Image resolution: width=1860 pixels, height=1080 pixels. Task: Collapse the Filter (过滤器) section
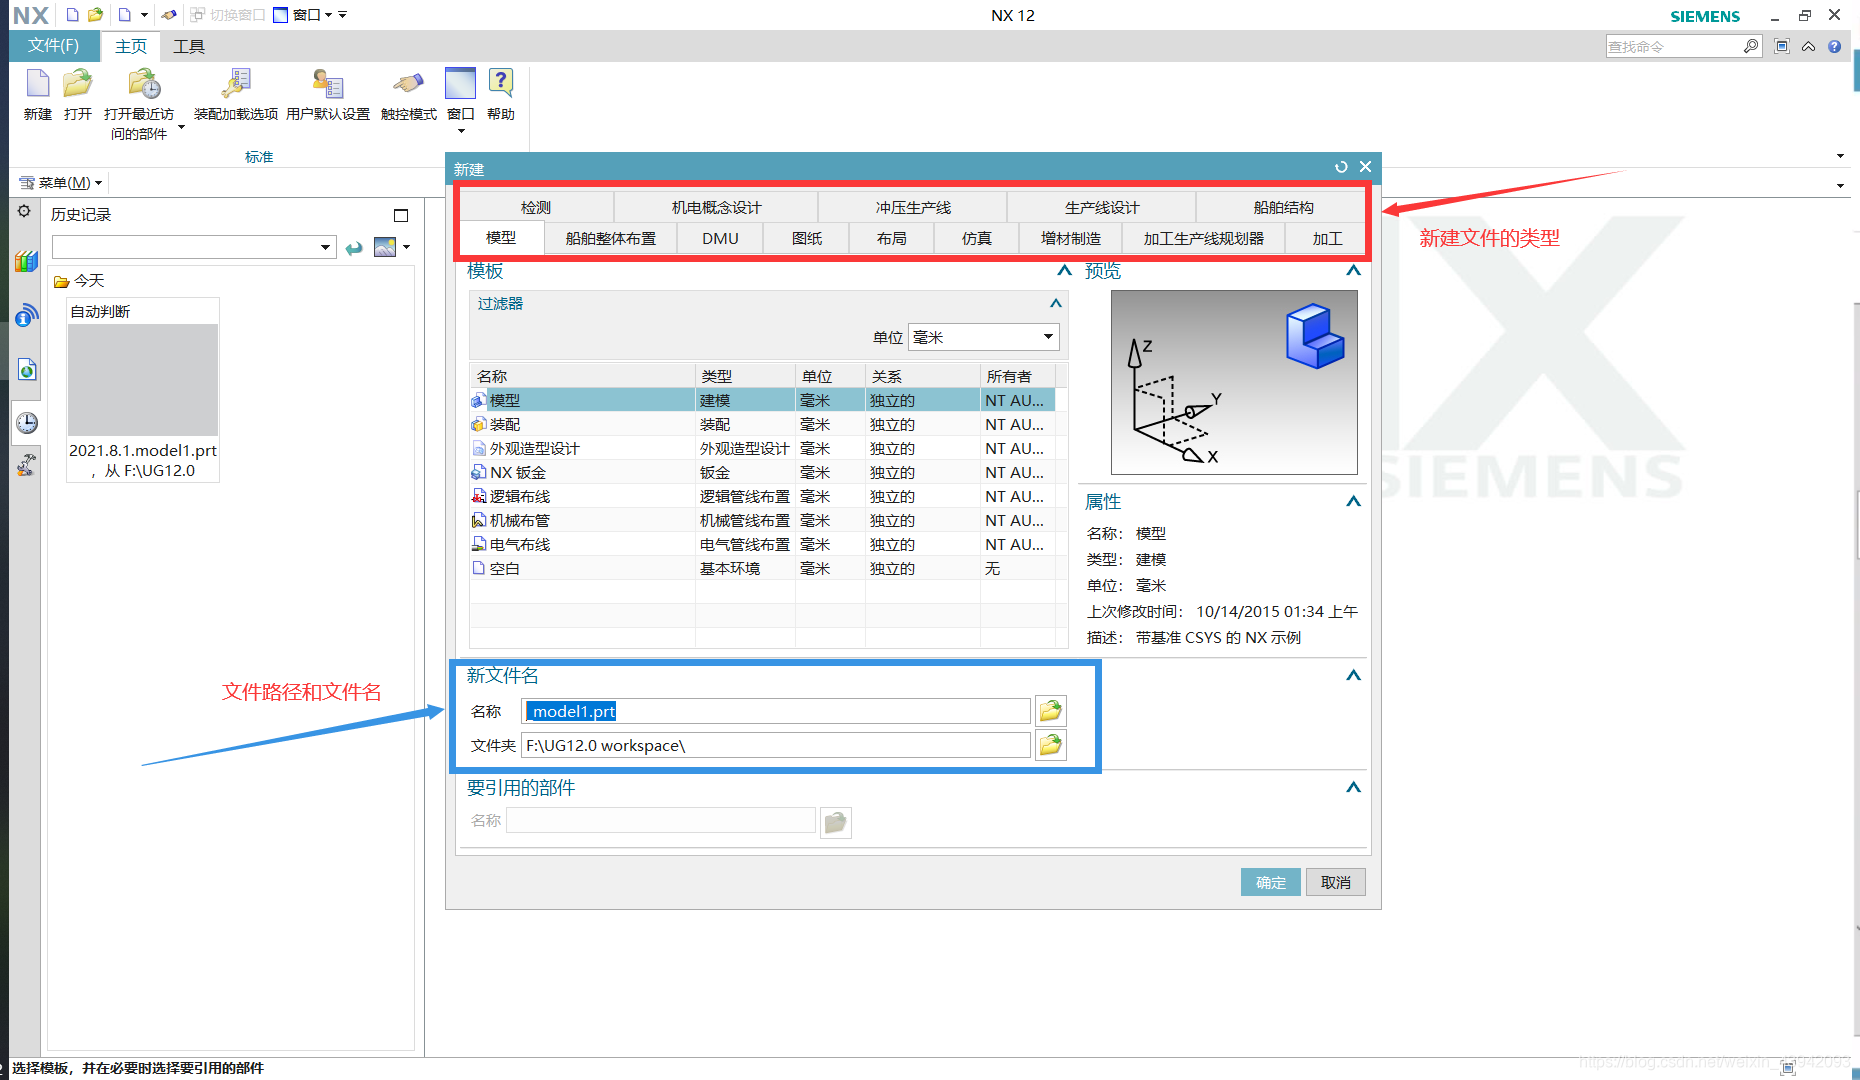pos(1055,303)
